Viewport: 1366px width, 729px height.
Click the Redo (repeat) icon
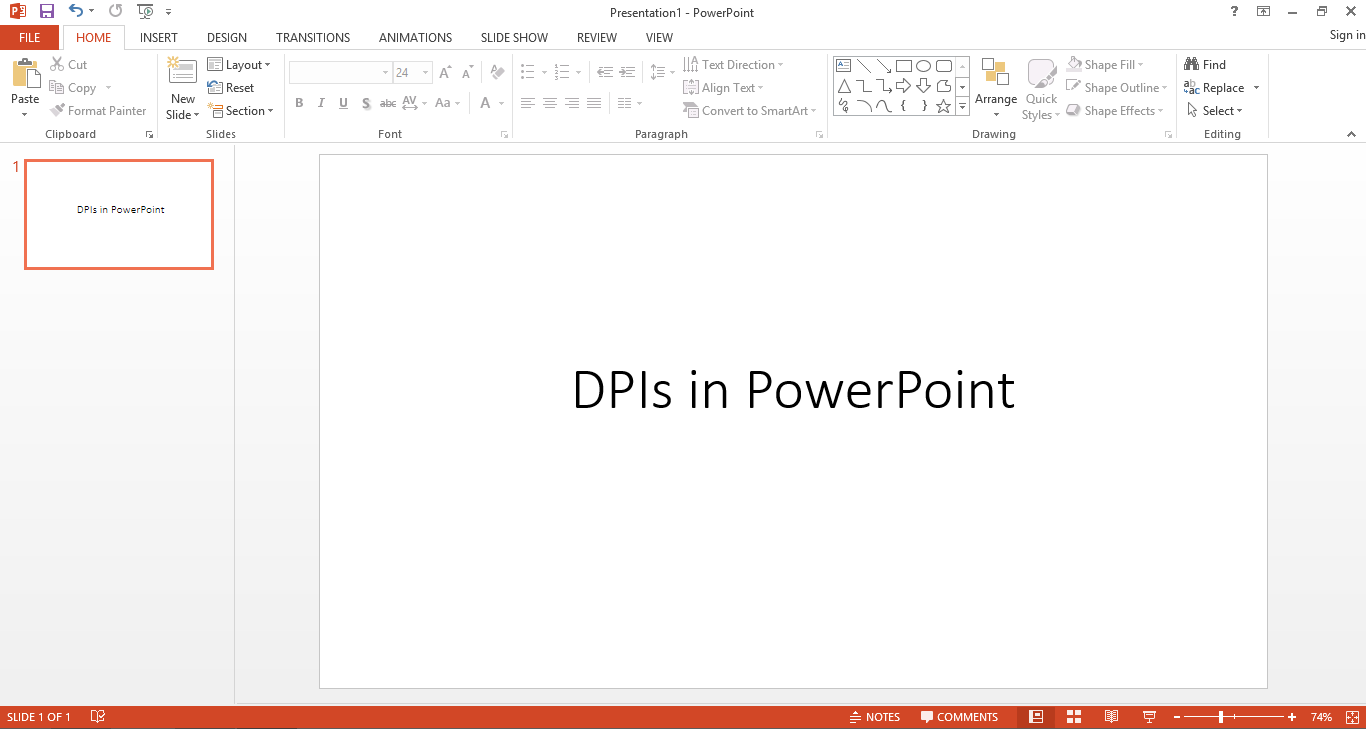pos(115,12)
